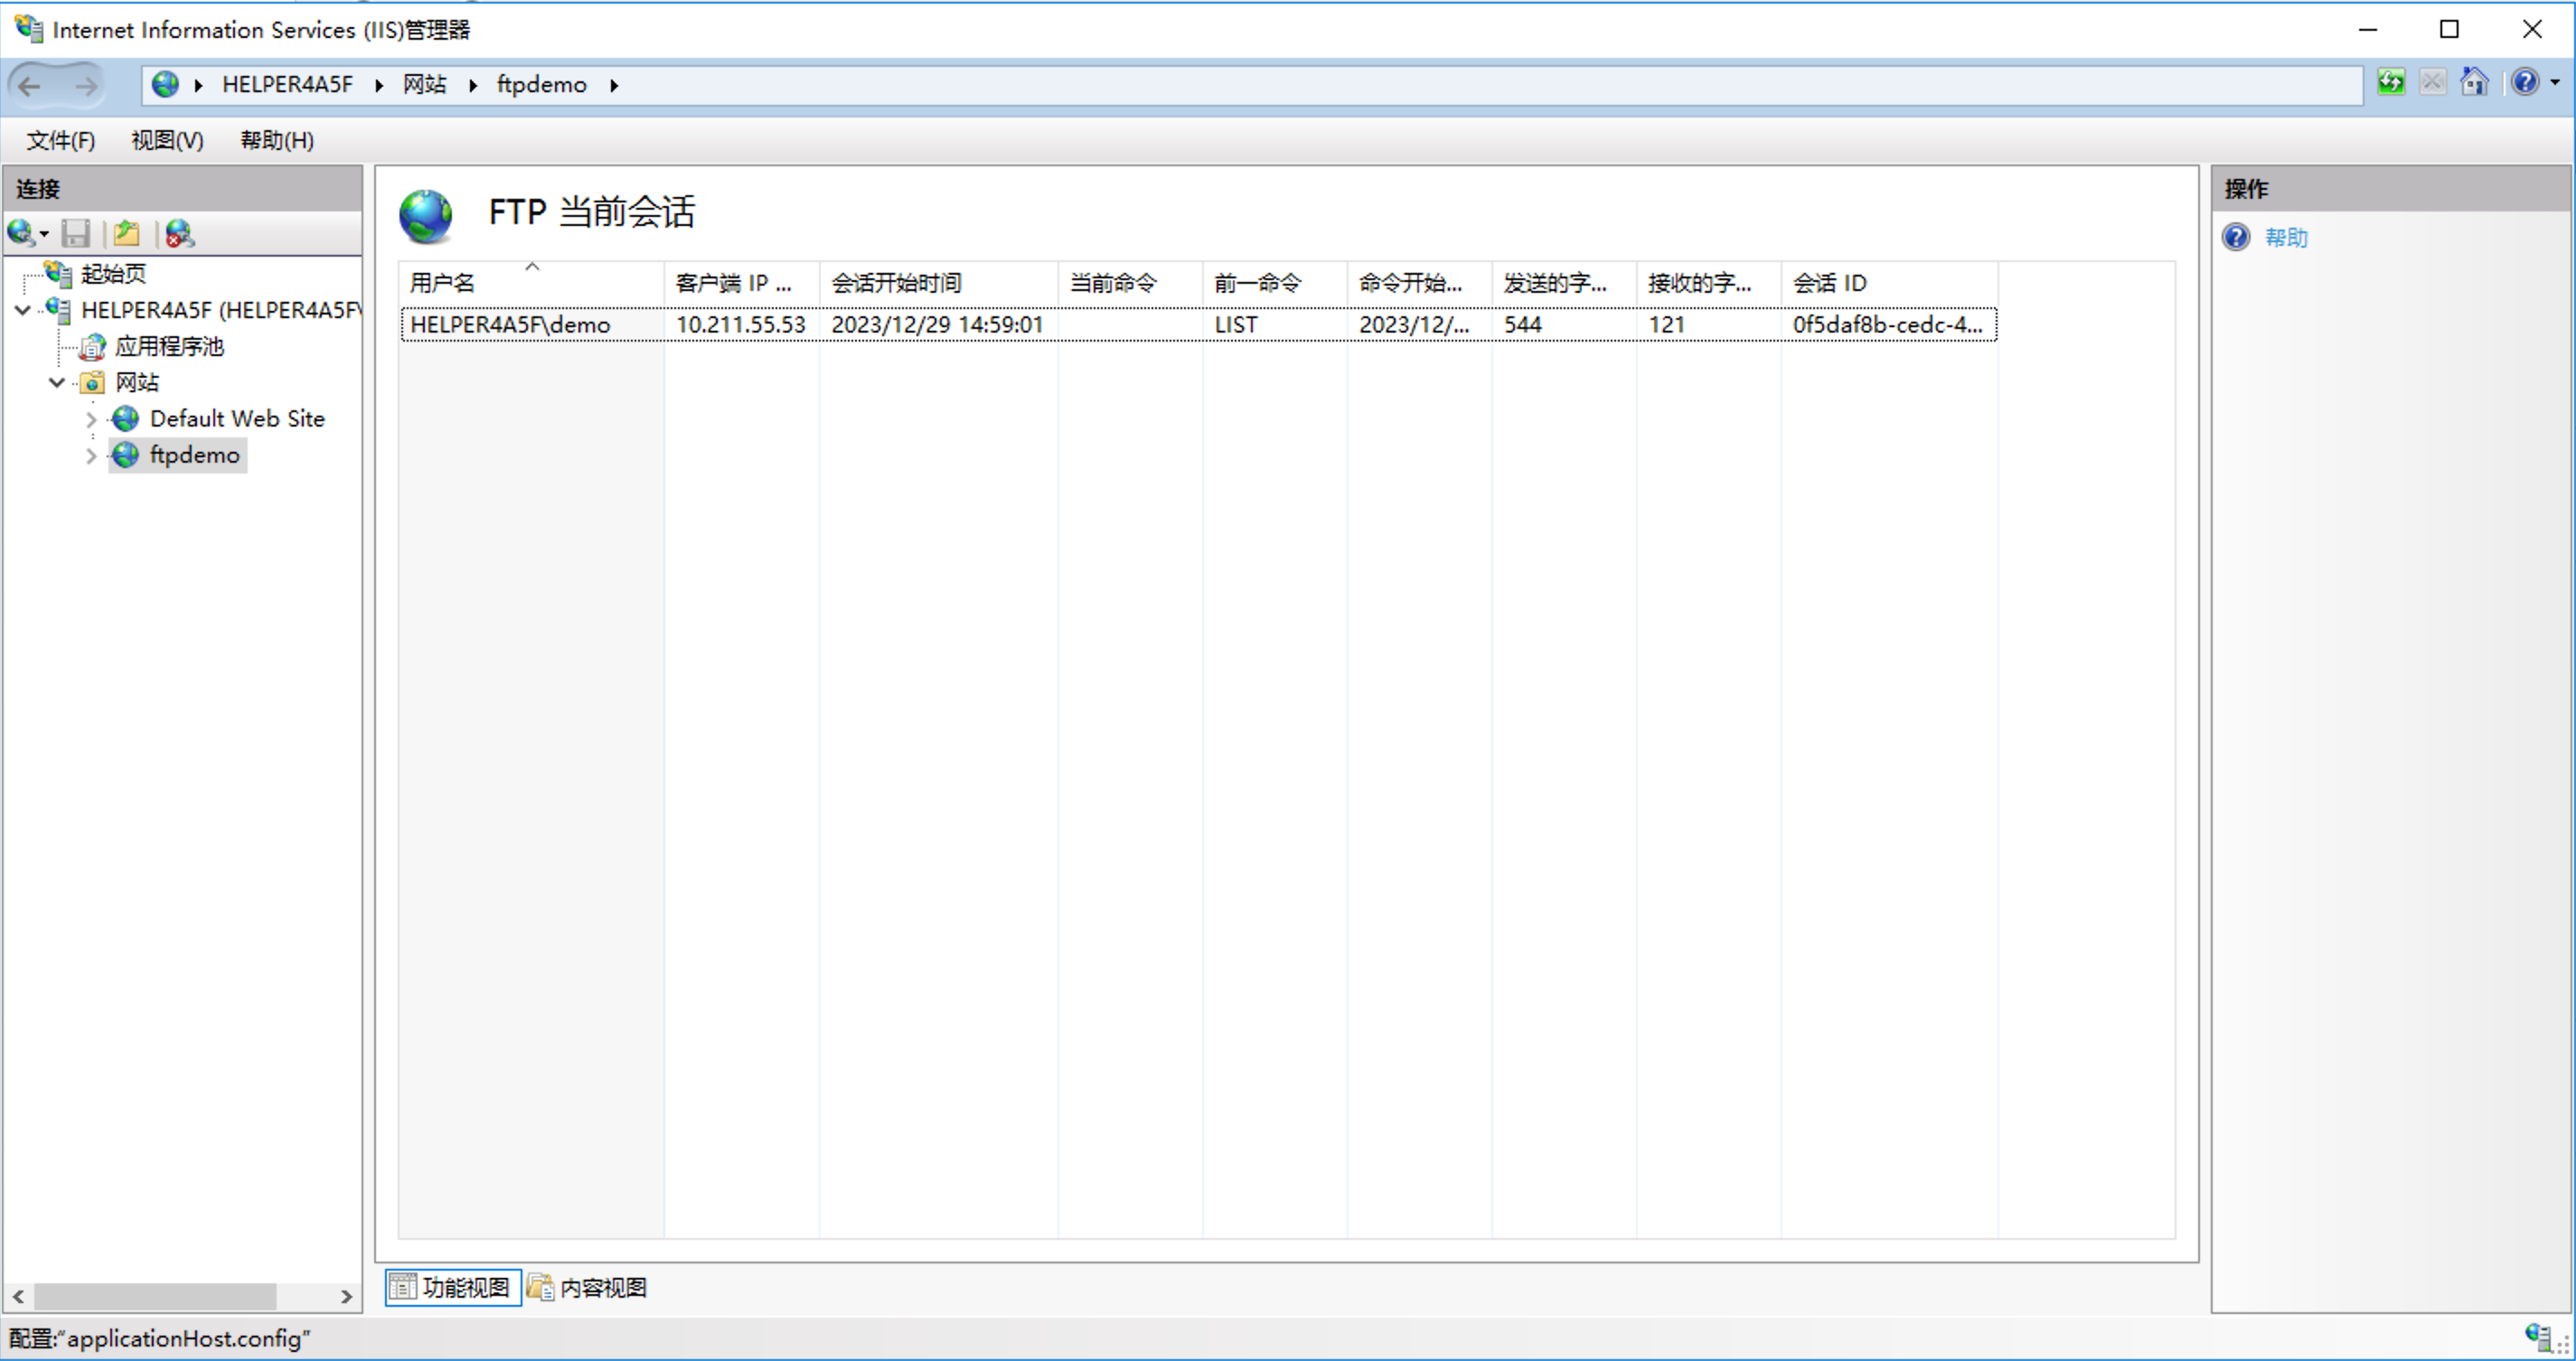Click the Refresh page icon in address bar
2576x1361 pixels.
pyautogui.click(x=2391, y=82)
